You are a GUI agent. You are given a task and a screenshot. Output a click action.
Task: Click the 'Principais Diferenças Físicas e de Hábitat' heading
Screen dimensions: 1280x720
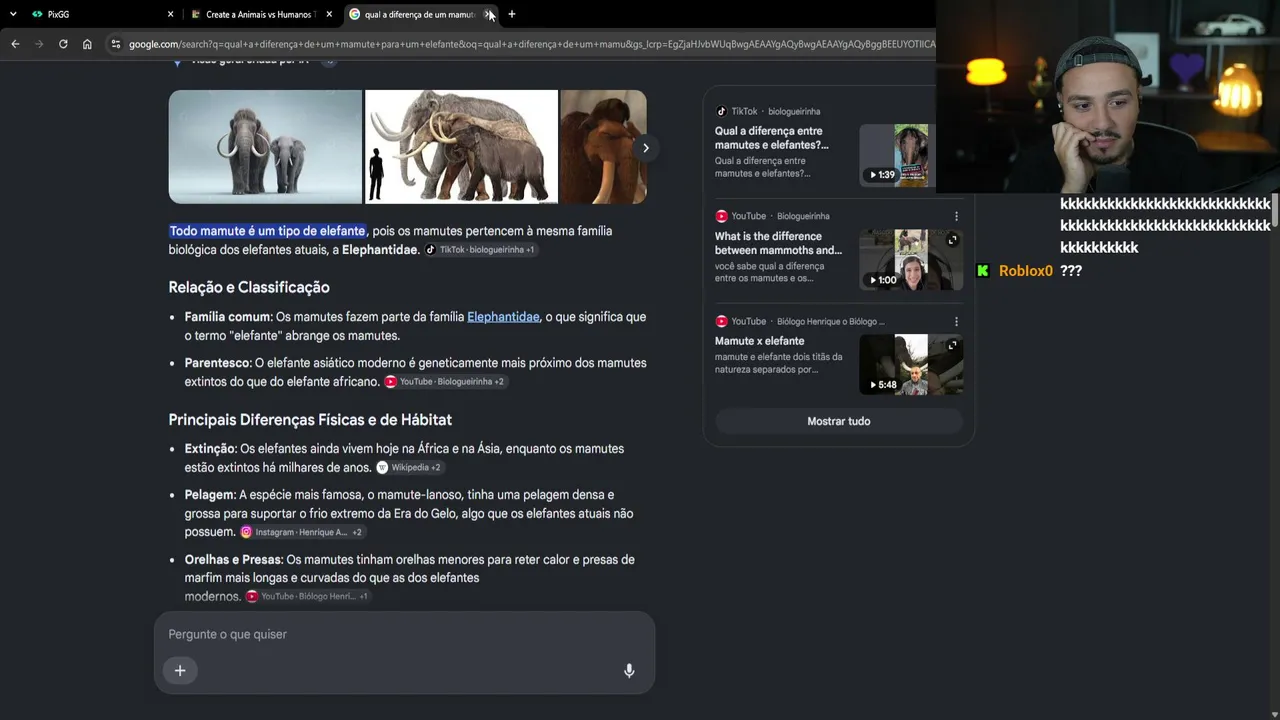tap(310, 420)
